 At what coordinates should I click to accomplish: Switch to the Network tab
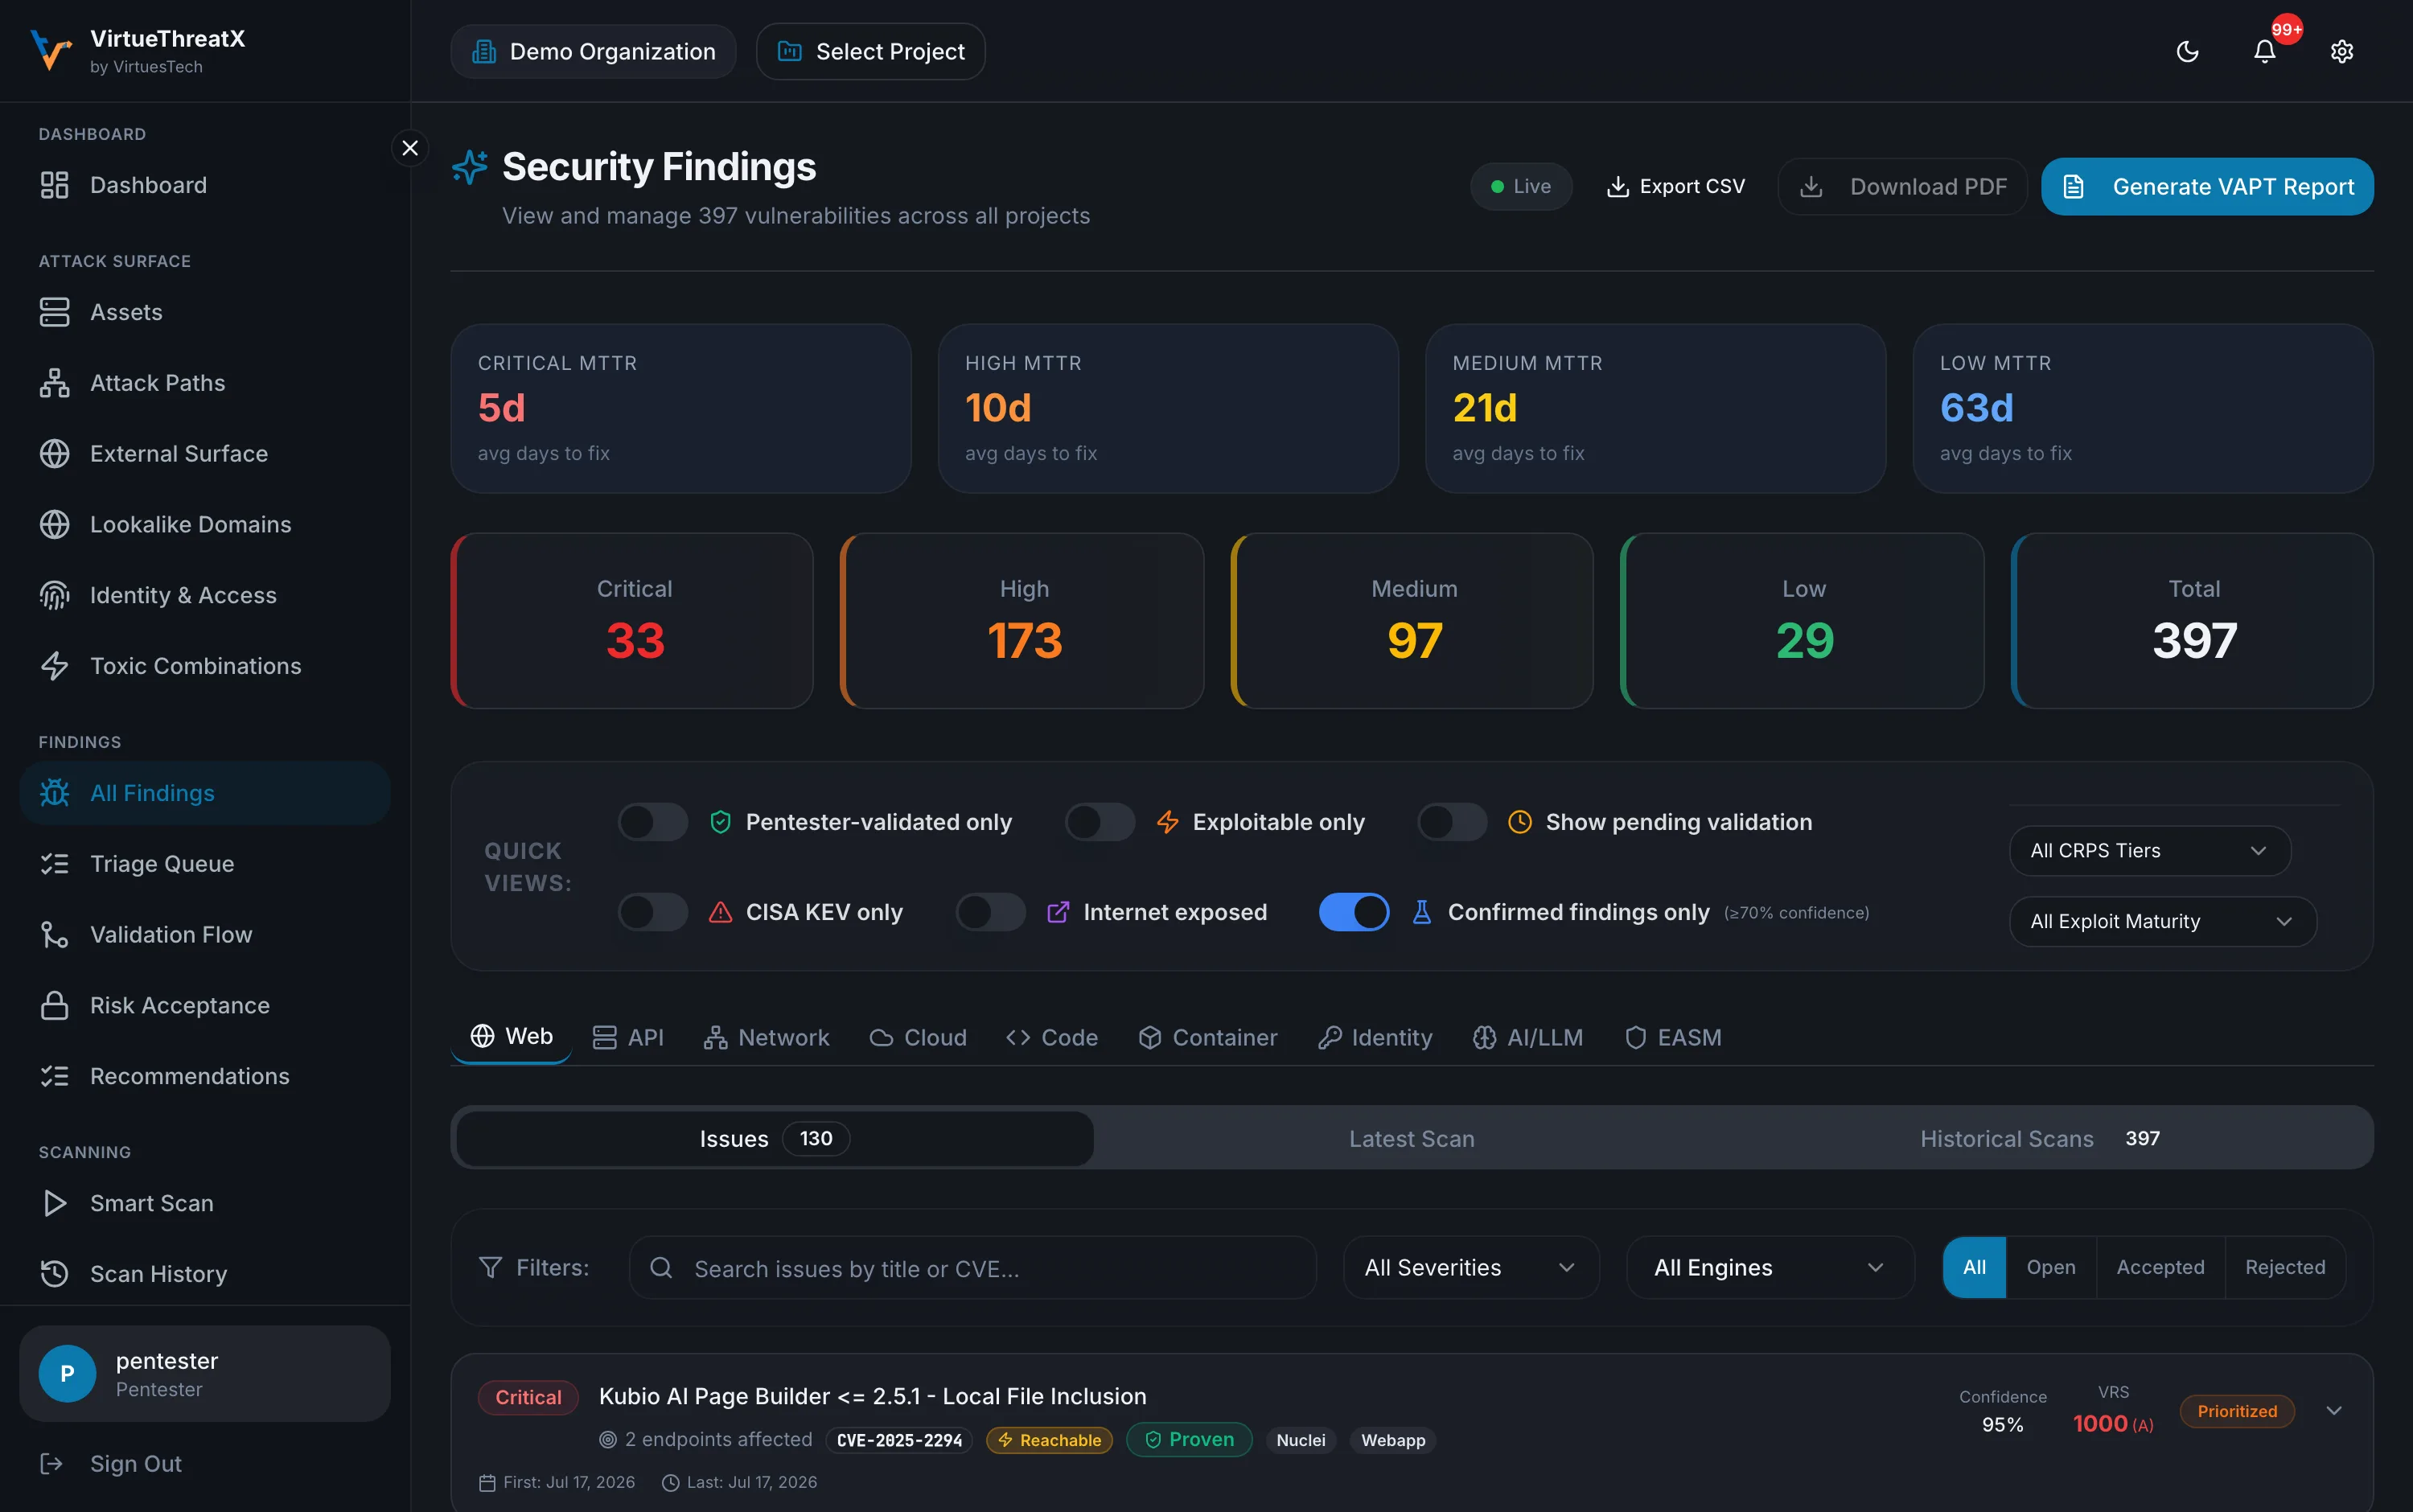tap(766, 1038)
